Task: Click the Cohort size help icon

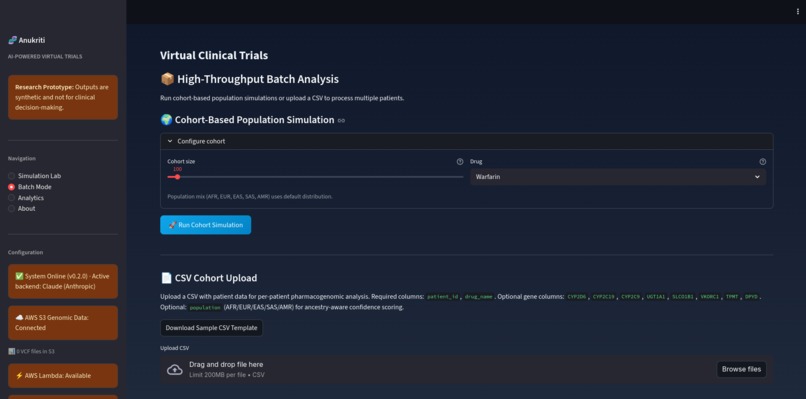Action: pos(460,161)
